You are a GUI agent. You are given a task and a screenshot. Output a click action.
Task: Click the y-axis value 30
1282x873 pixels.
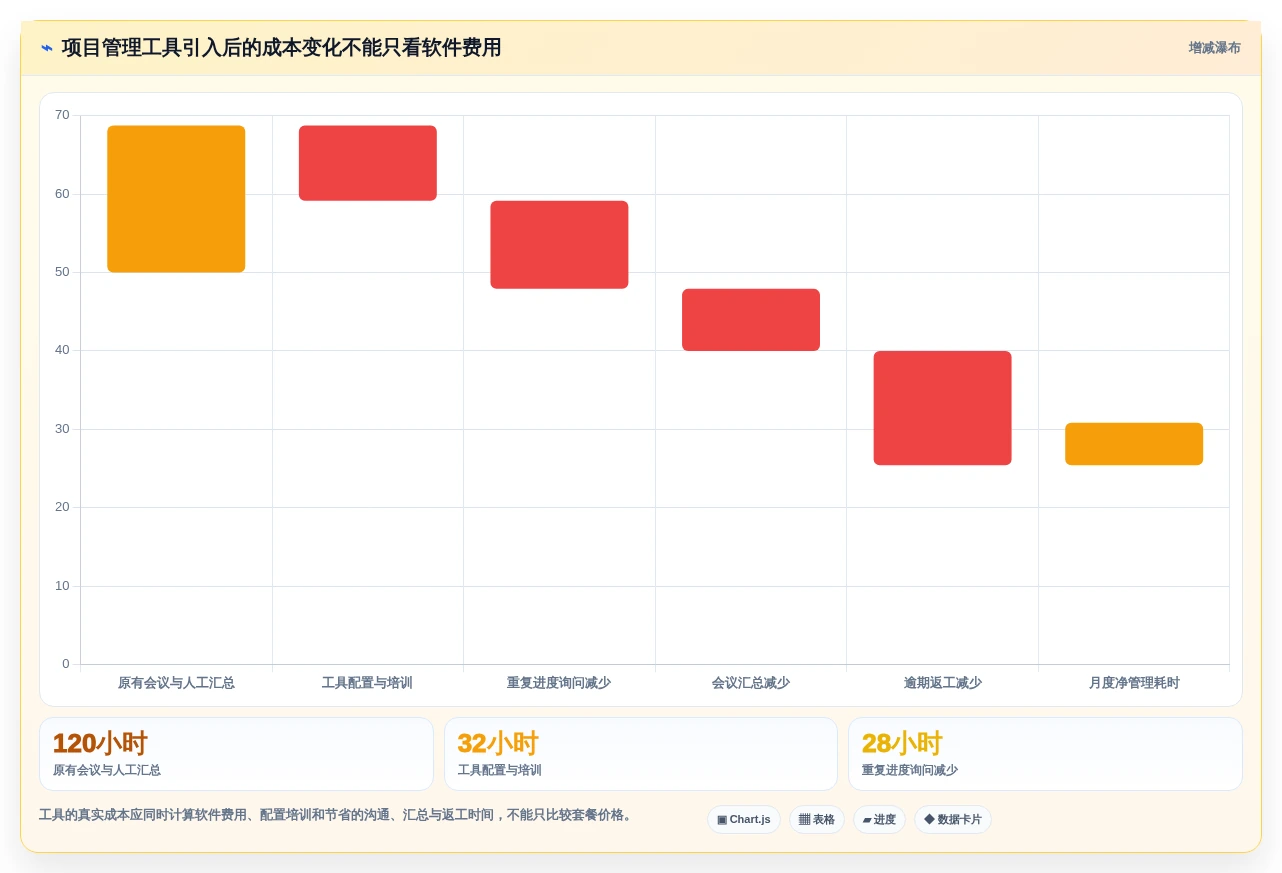pos(62,429)
